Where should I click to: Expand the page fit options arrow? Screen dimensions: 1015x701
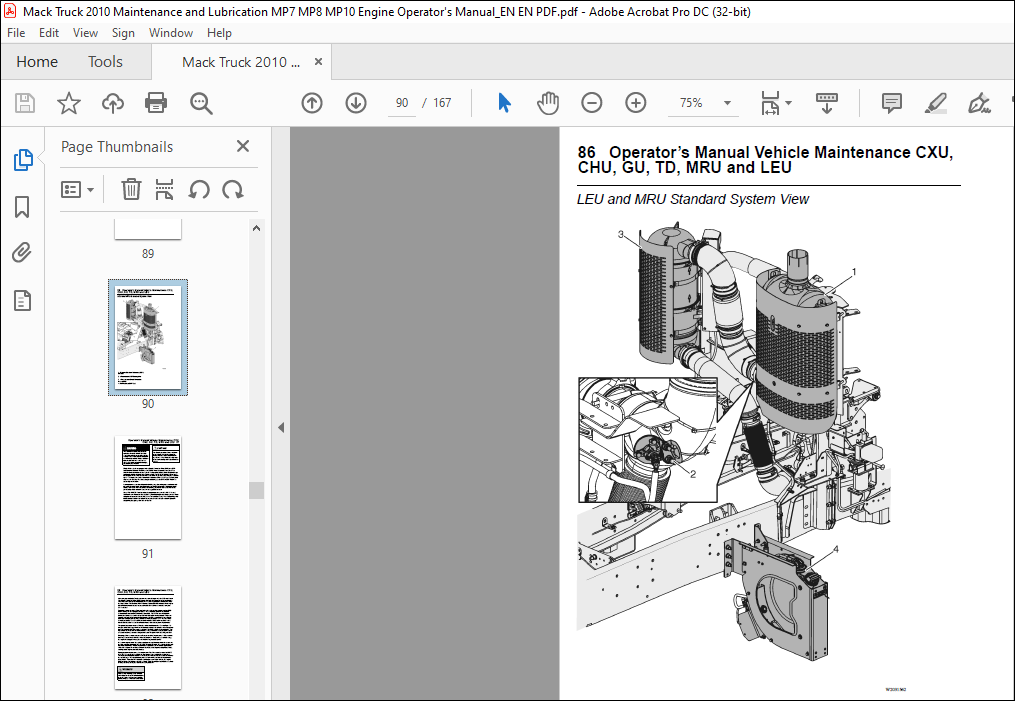[x=788, y=103]
